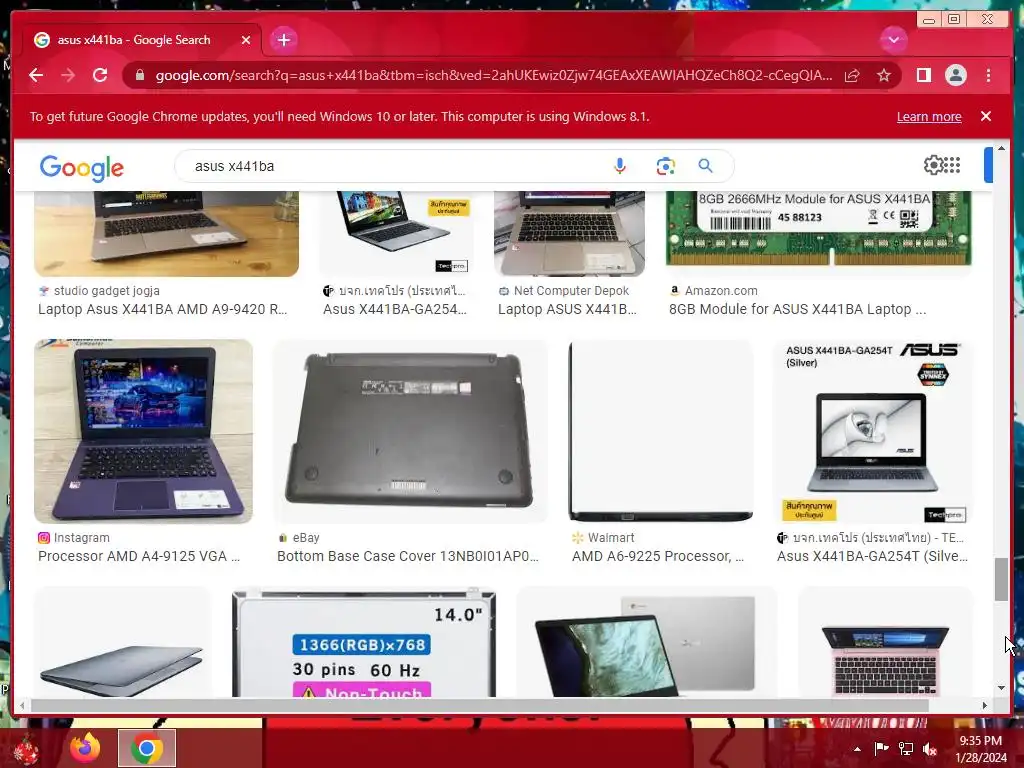The width and height of the screenshot is (1024, 768).
Task: Open Google quick settings gear
Action: coord(933,165)
